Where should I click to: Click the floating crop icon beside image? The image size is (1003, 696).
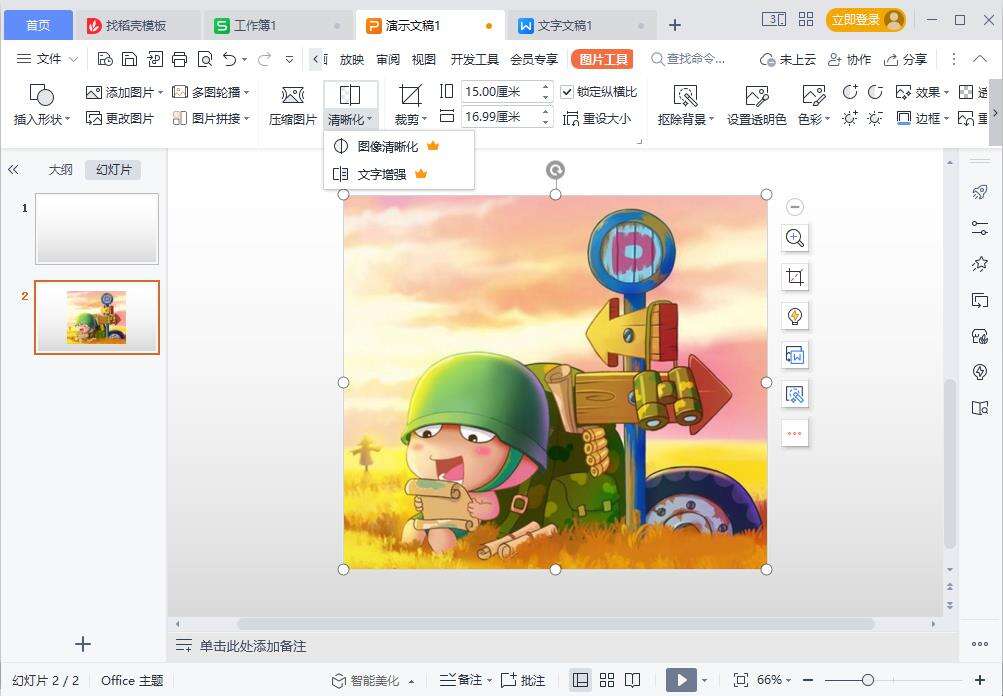(x=795, y=277)
